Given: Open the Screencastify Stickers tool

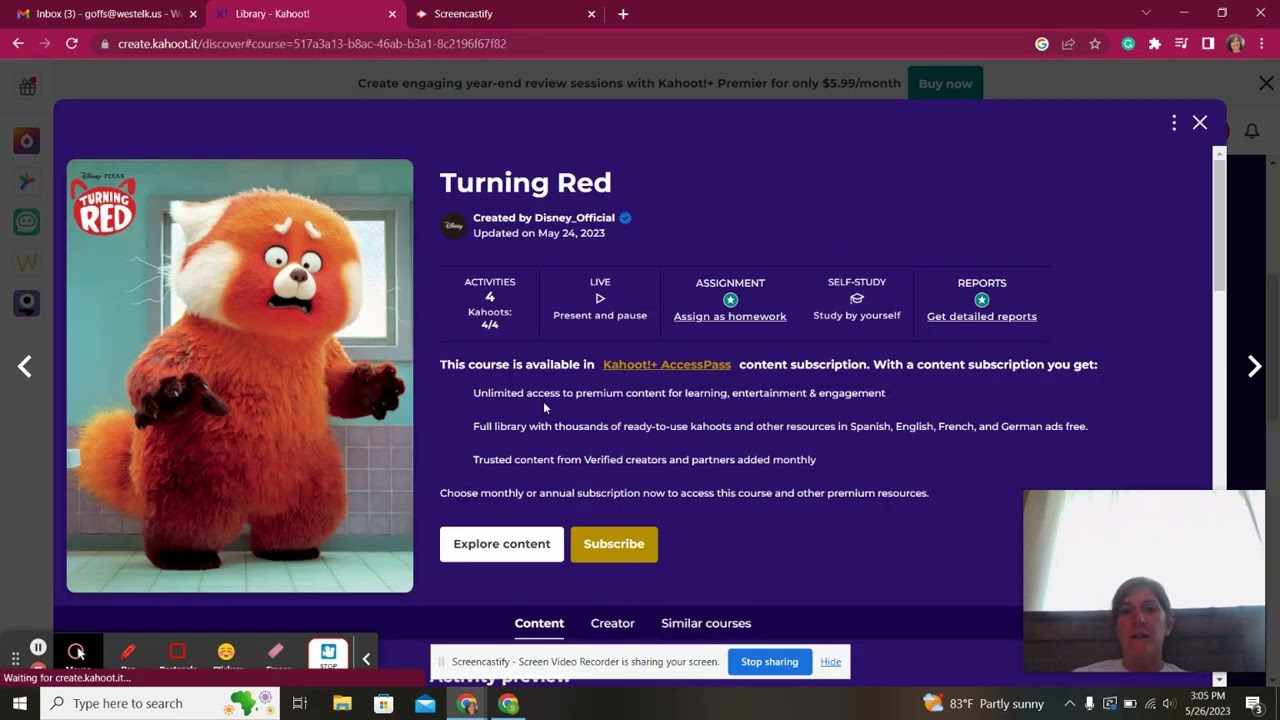Looking at the screenshot, I should pyautogui.click(x=227, y=655).
